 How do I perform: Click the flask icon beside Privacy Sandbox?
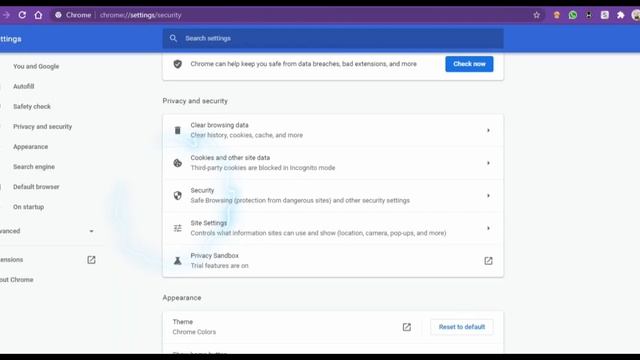point(178,261)
